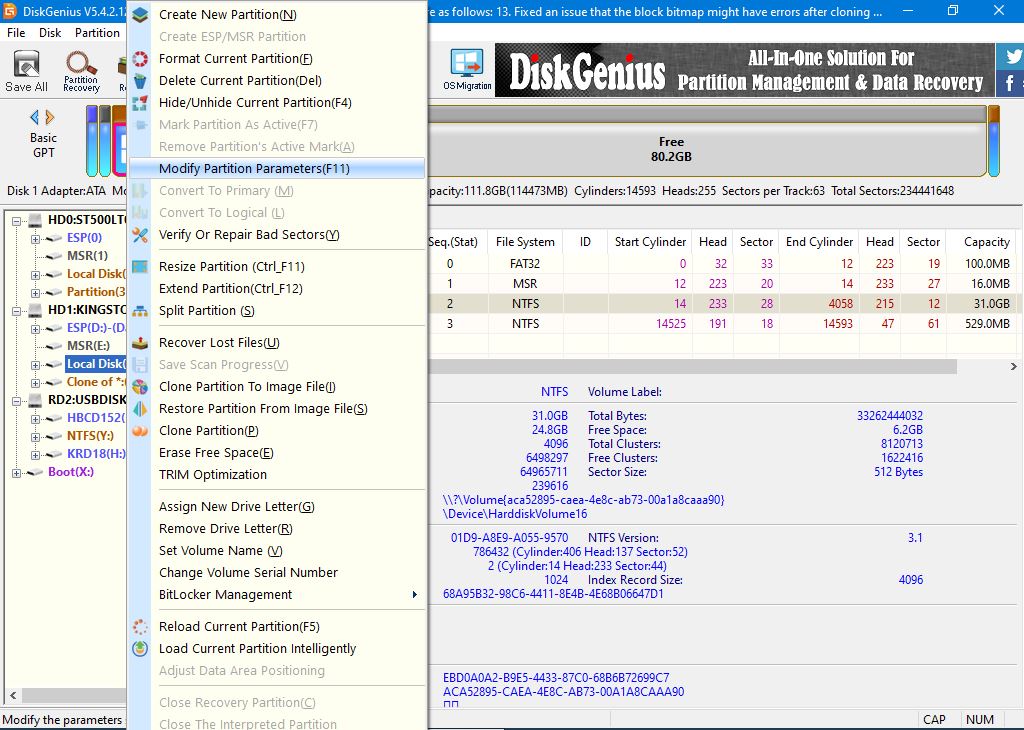Select Resize Partition from context menu

point(231,267)
